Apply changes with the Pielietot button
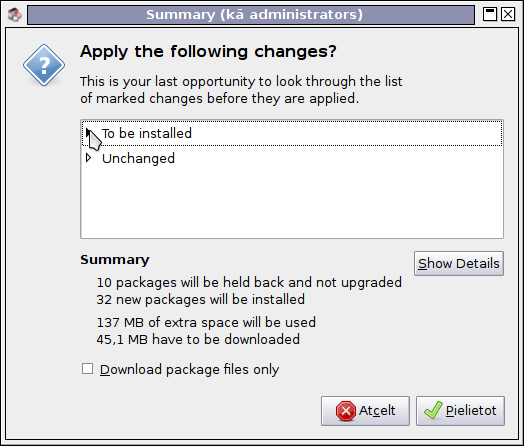Screen dimensions: 524x446 [x=460, y=411]
